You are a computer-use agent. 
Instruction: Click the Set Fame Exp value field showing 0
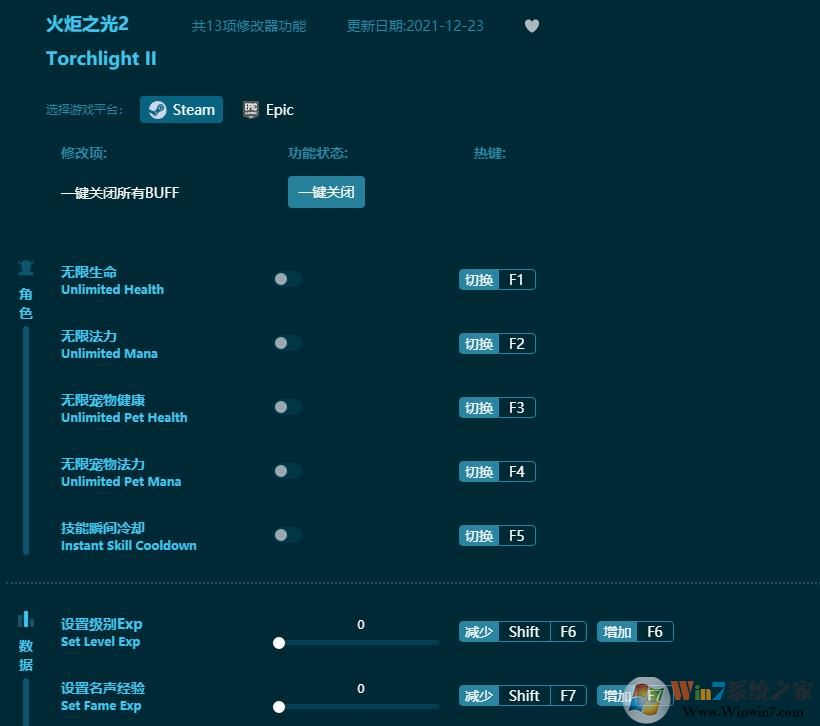point(360,688)
